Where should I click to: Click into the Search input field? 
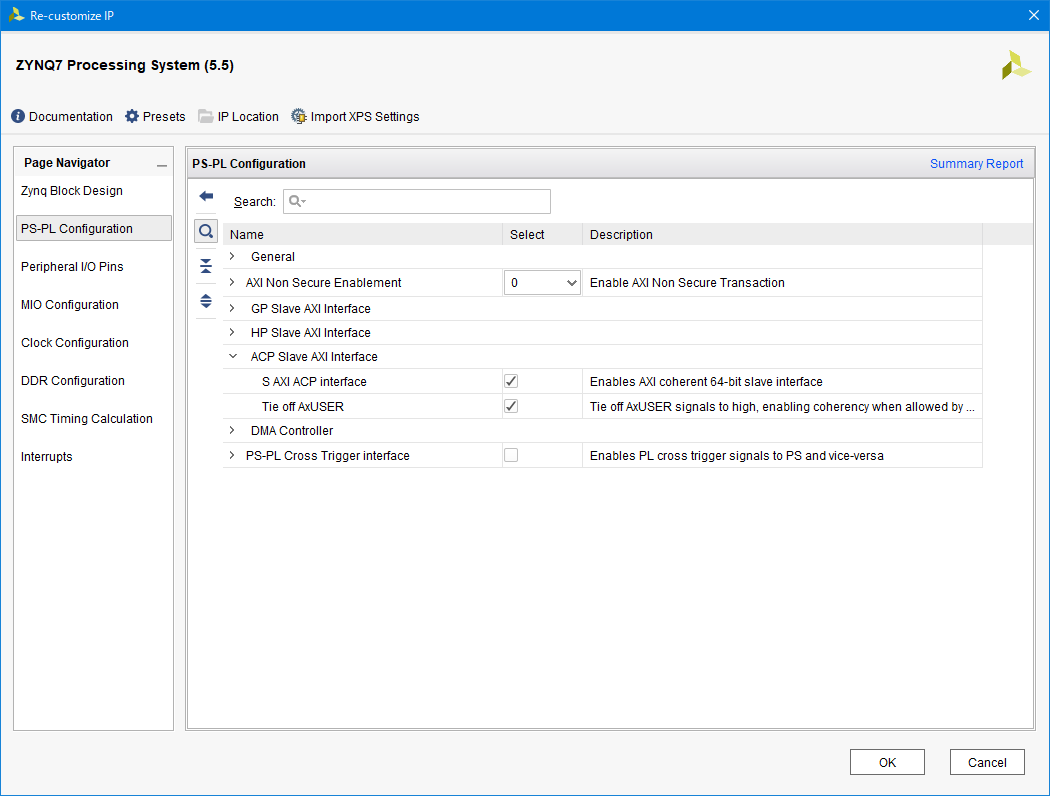point(417,202)
